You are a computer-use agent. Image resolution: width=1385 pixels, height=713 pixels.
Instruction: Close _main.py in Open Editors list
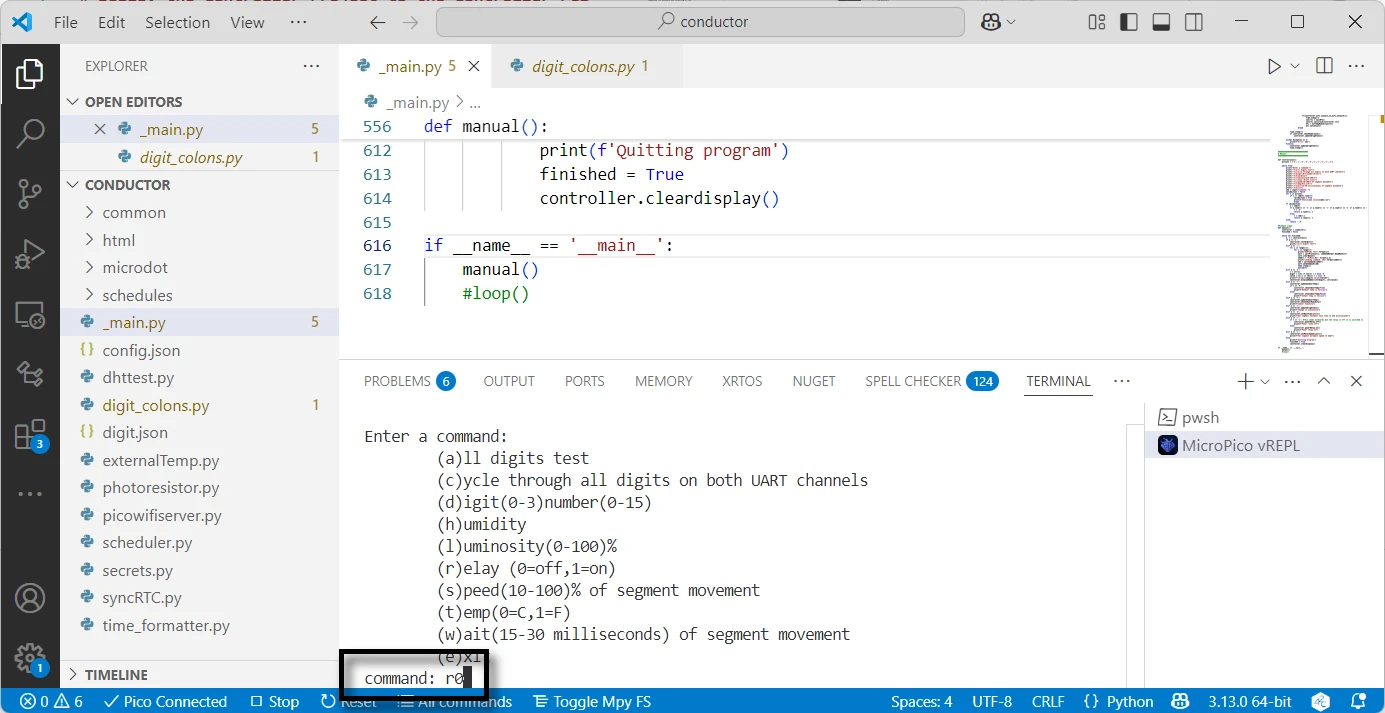click(99, 129)
